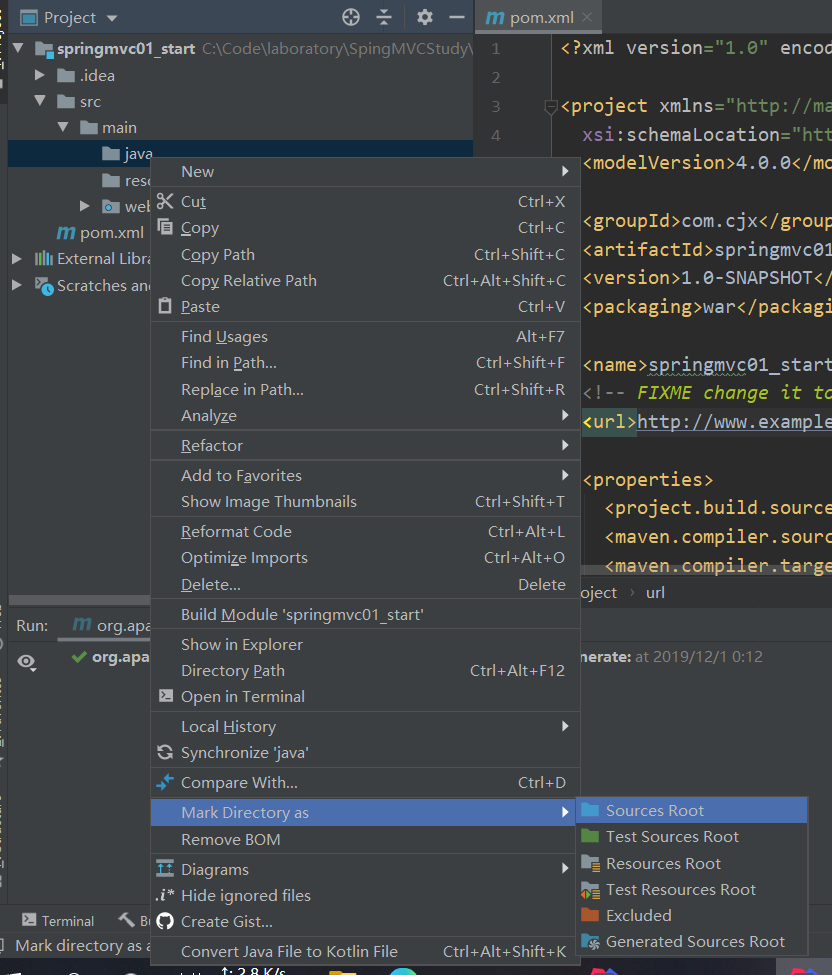
Task: Open the www.example URL link in editor
Action: pyautogui.click(x=734, y=422)
